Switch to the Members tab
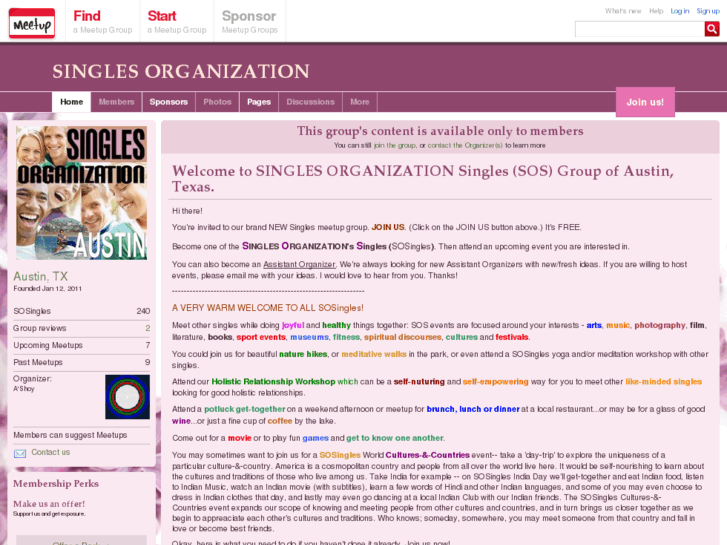Image resolution: width=727 pixels, height=545 pixels. tap(116, 102)
